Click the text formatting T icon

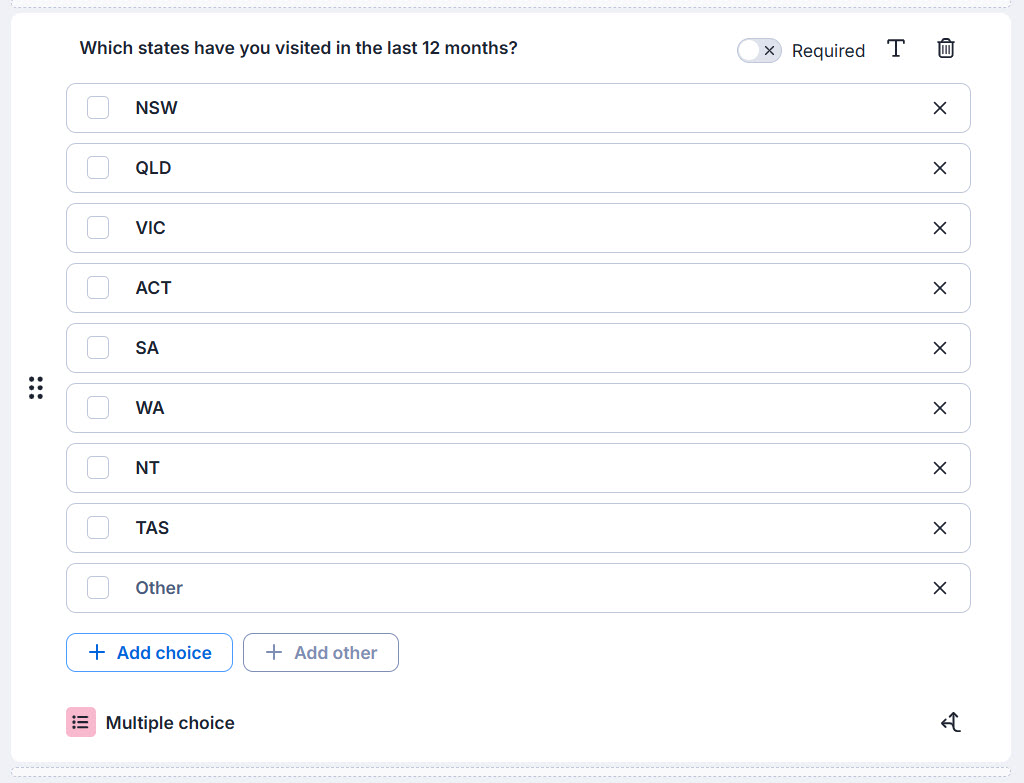[896, 48]
